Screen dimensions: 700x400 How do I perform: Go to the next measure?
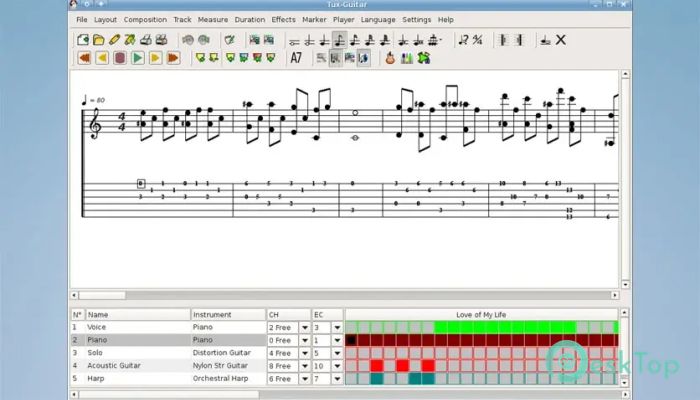coord(155,58)
